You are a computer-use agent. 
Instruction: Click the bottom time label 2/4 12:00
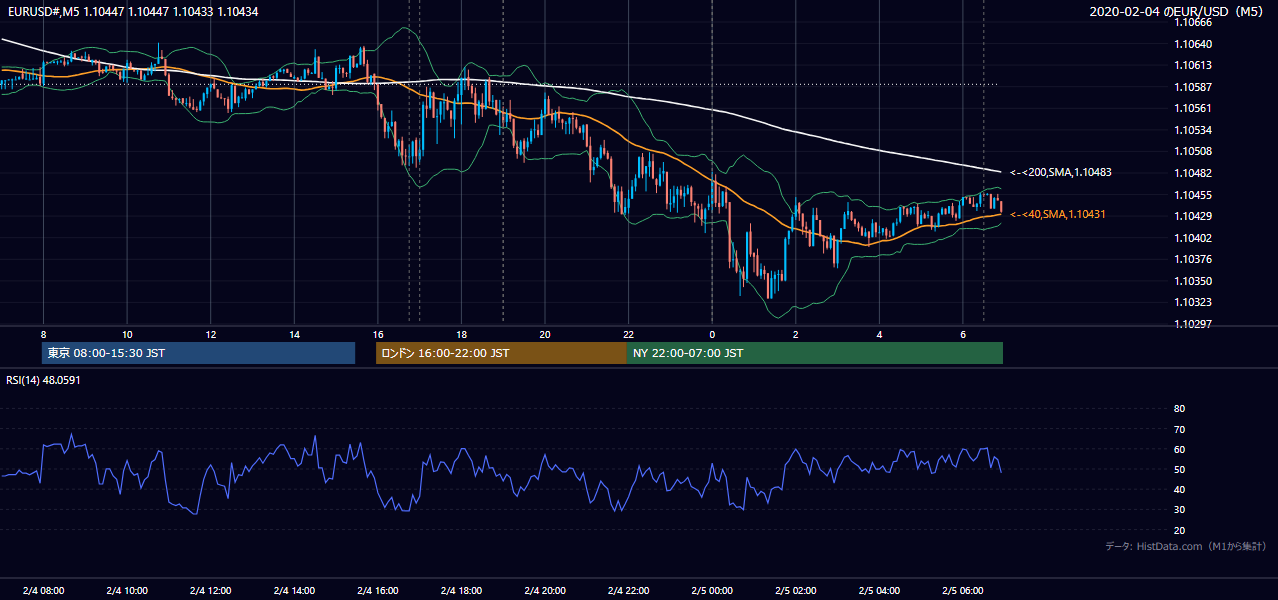(211, 591)
